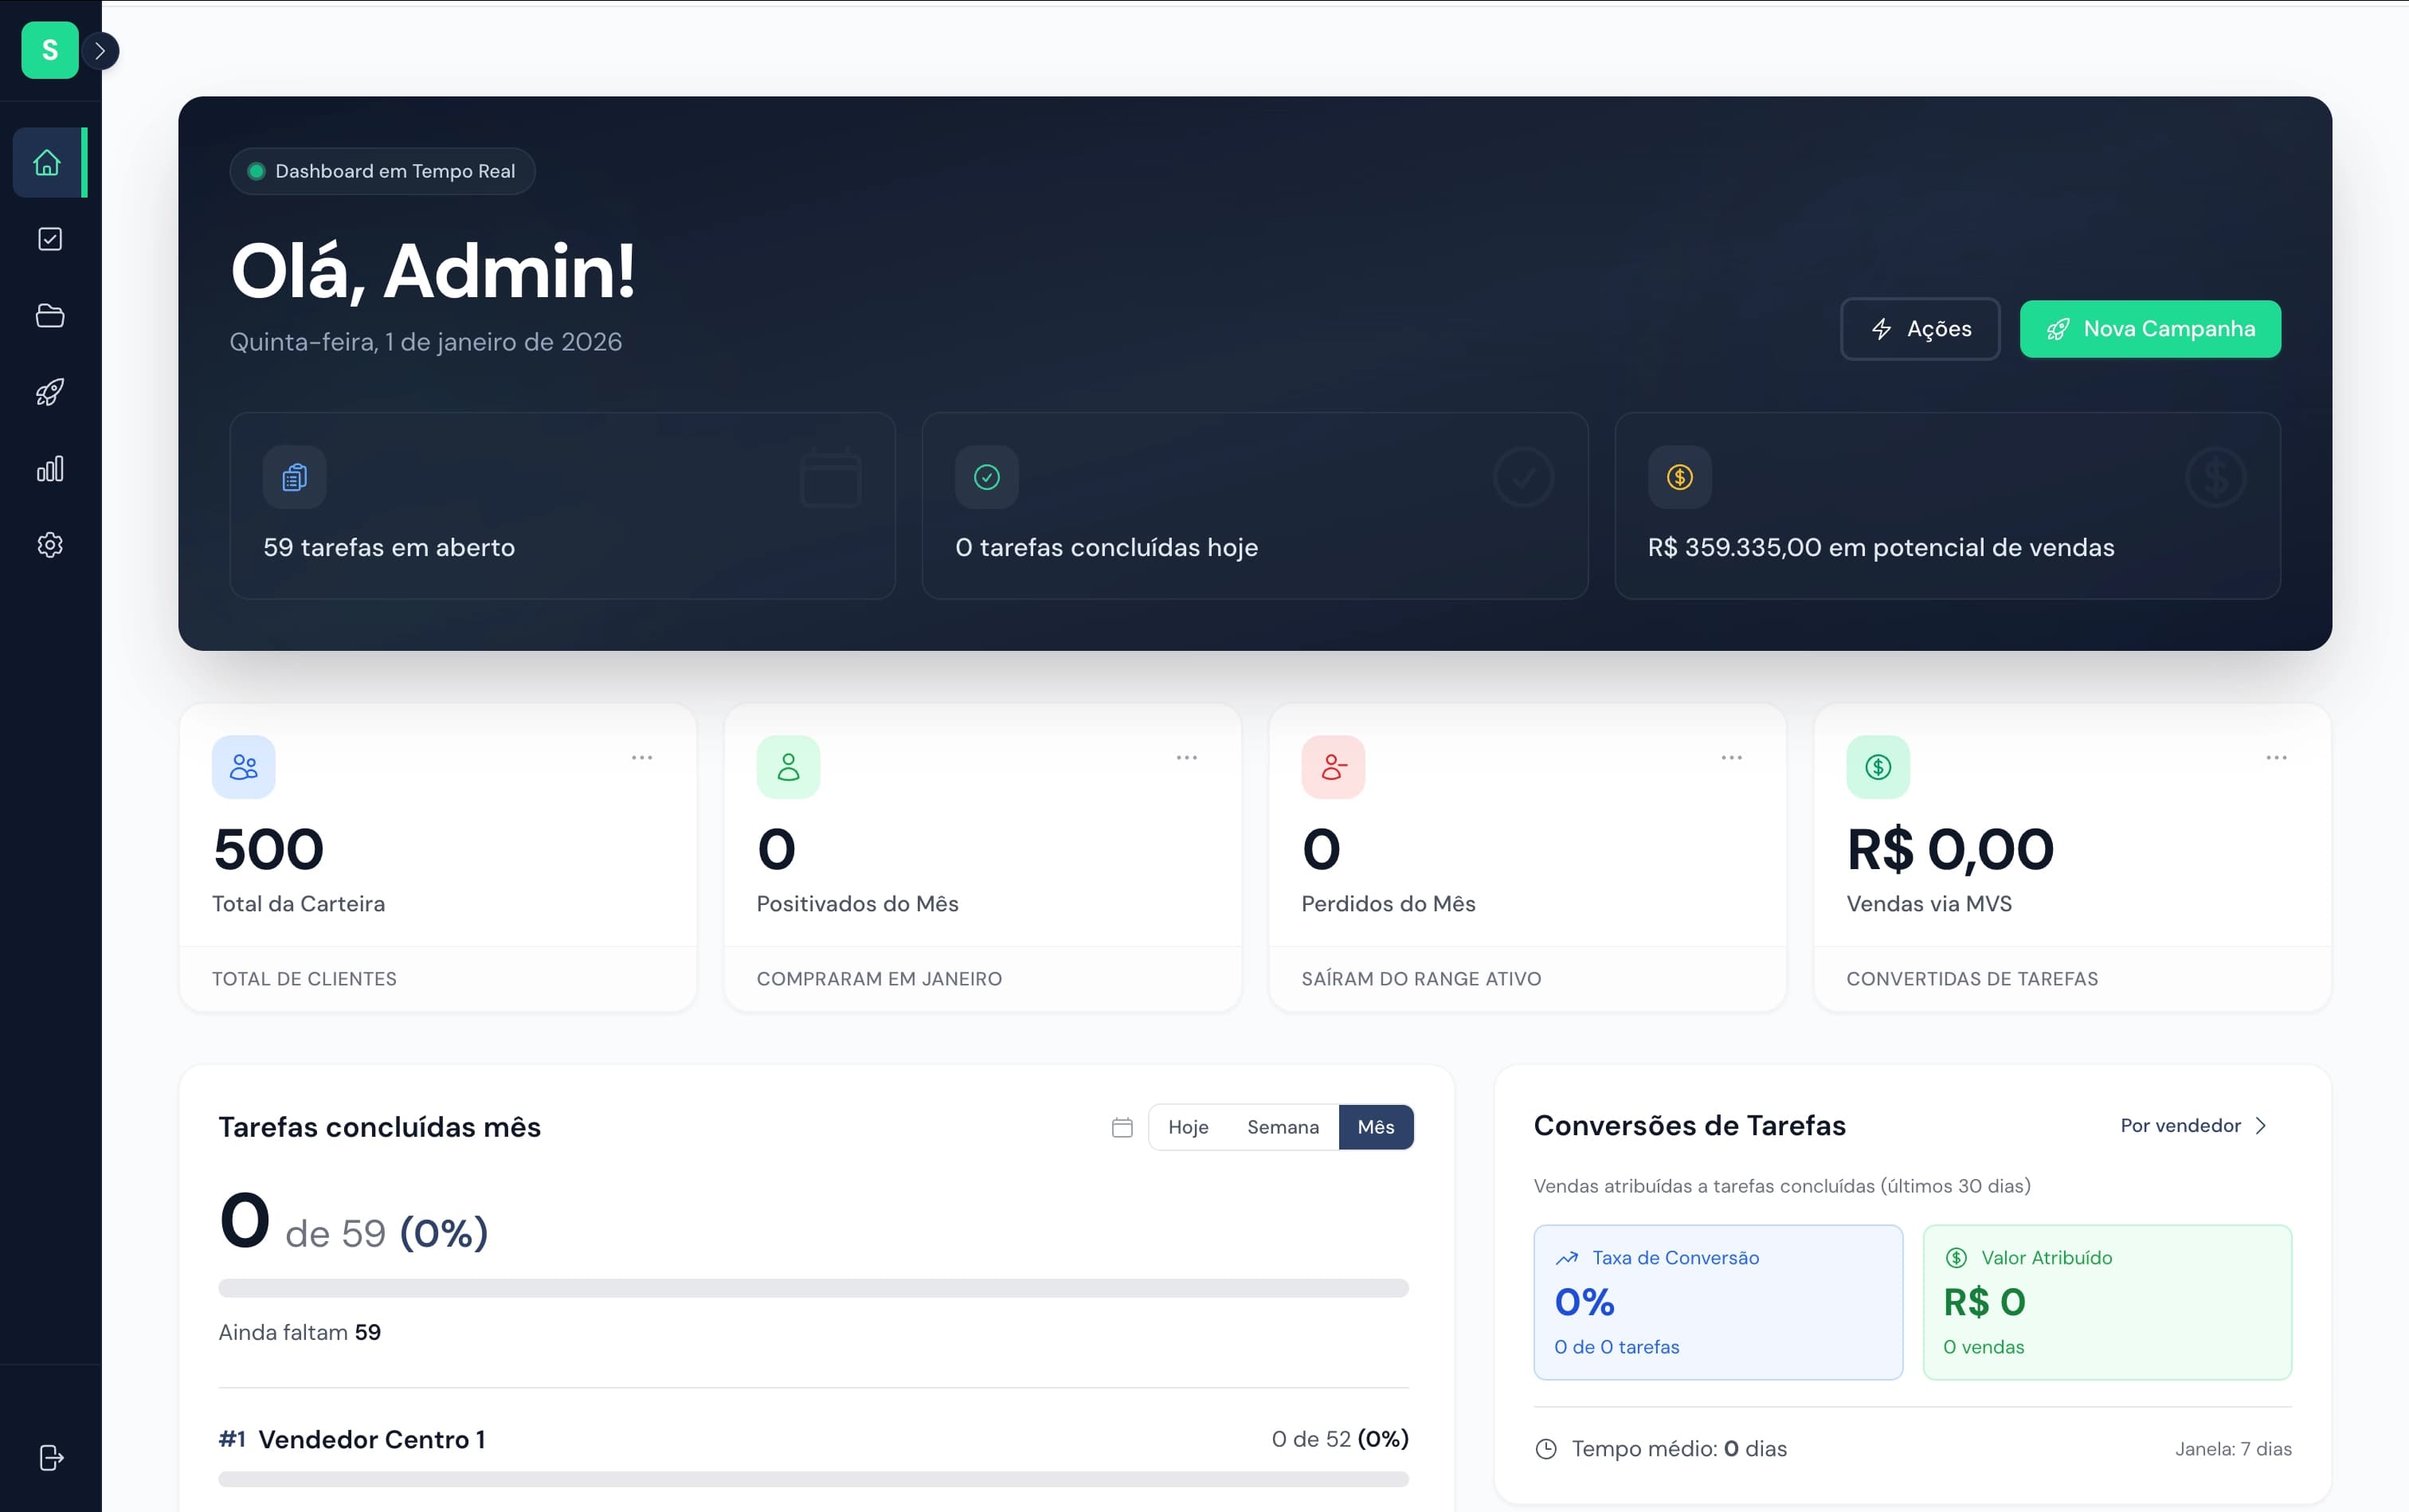2409x1512 pixels.
Task: Open the Tasks checklist icon in sidebar
Action: [49, 238]
